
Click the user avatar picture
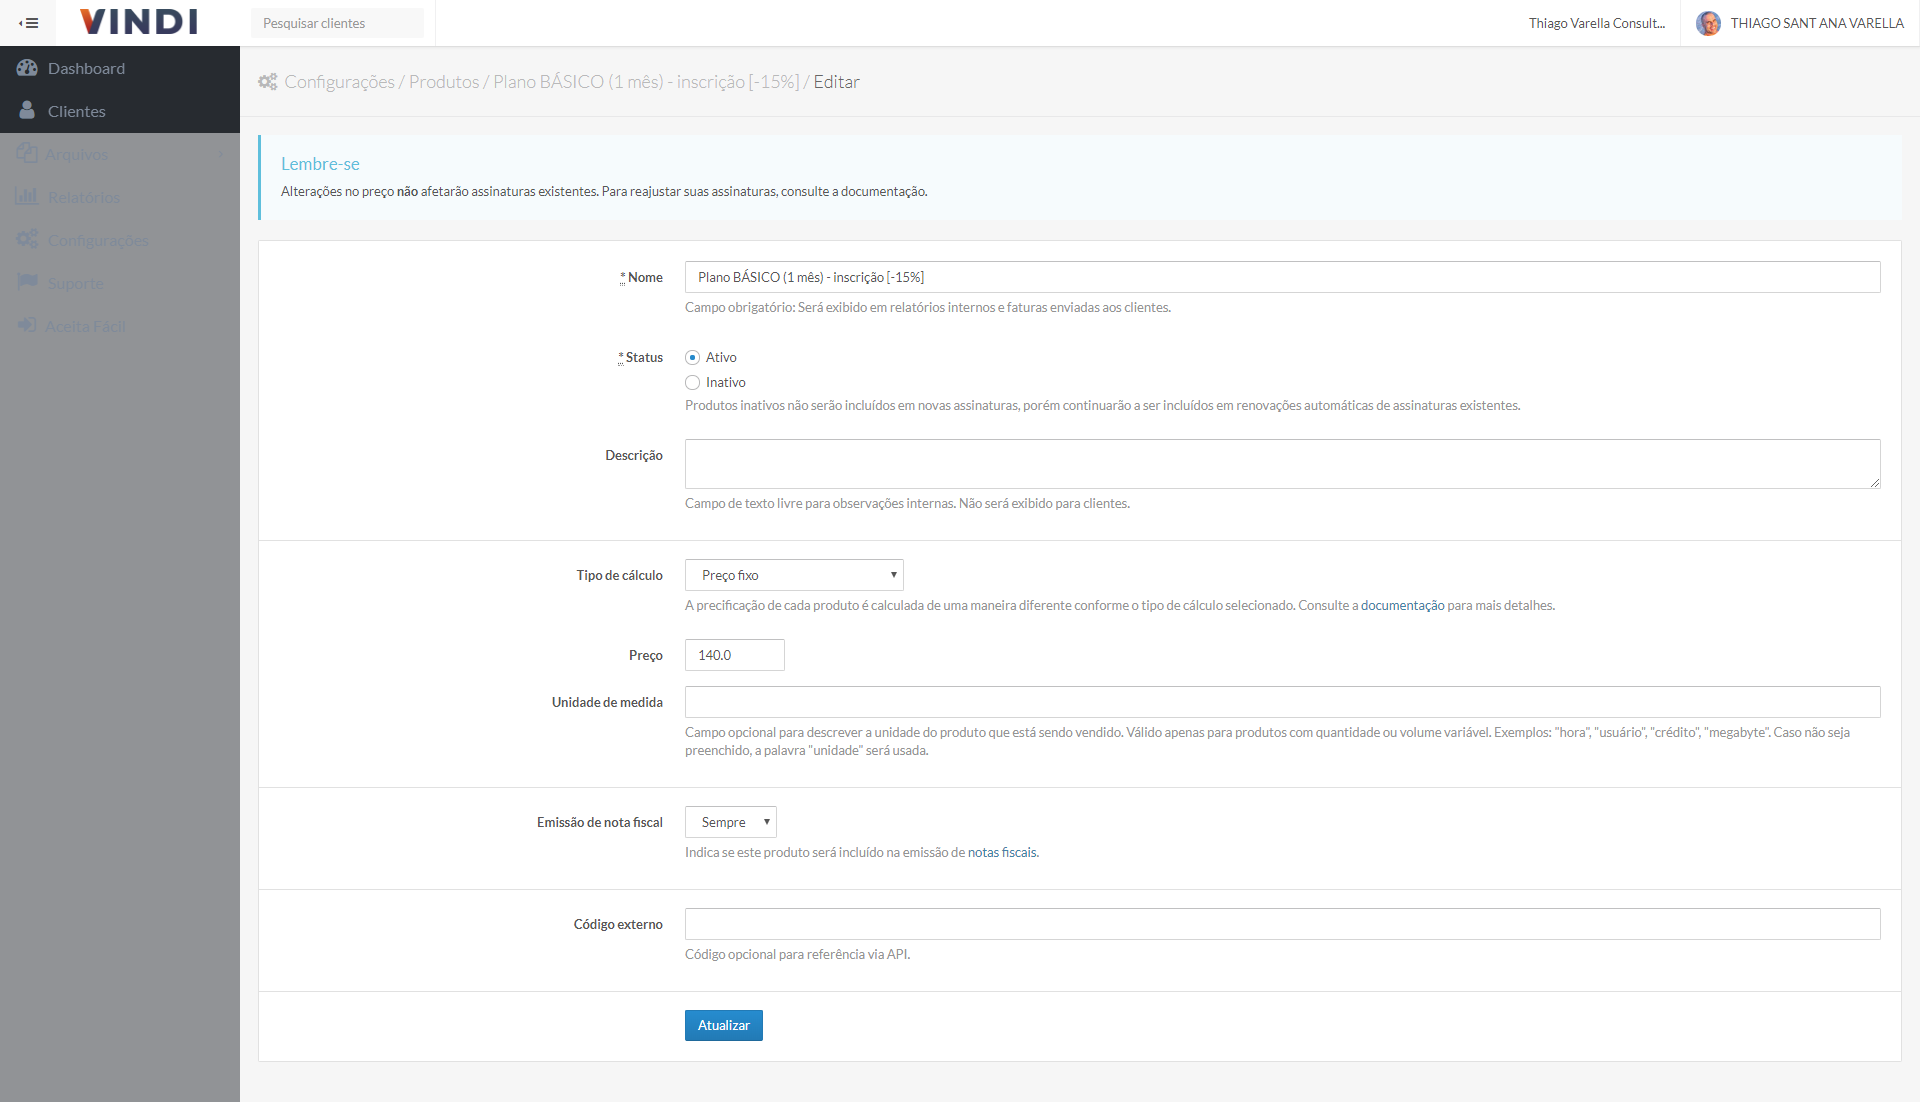pyautogui.click(x=1708, y=23)
